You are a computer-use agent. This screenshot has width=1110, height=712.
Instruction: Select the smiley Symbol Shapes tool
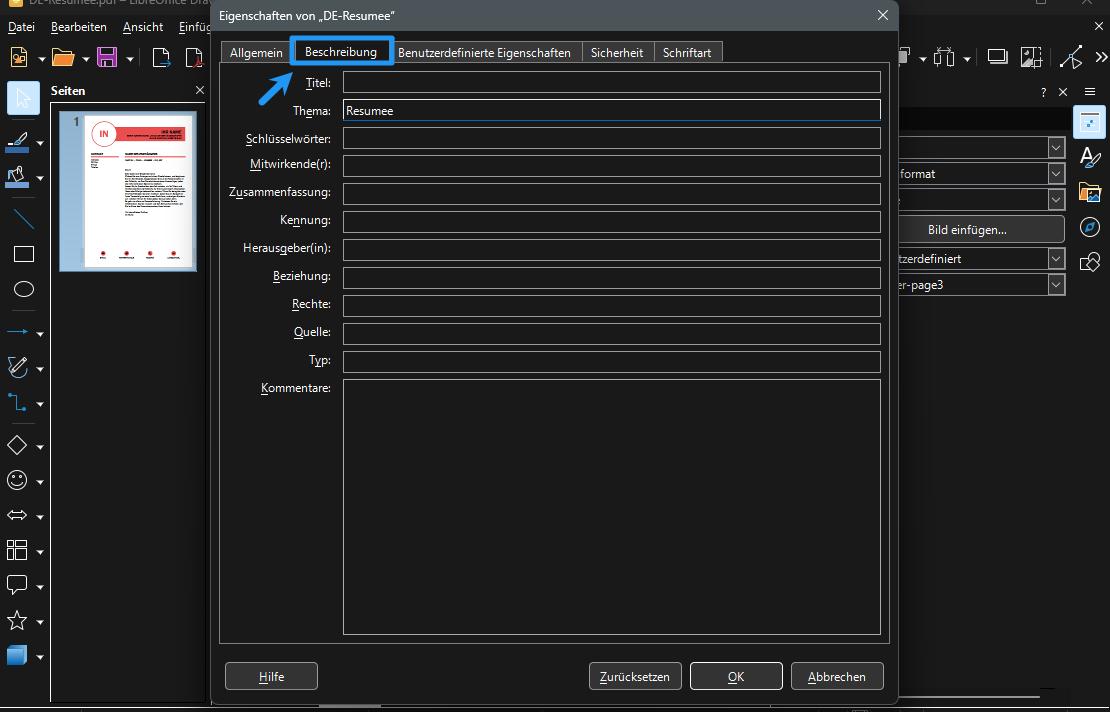pos(17,480)
